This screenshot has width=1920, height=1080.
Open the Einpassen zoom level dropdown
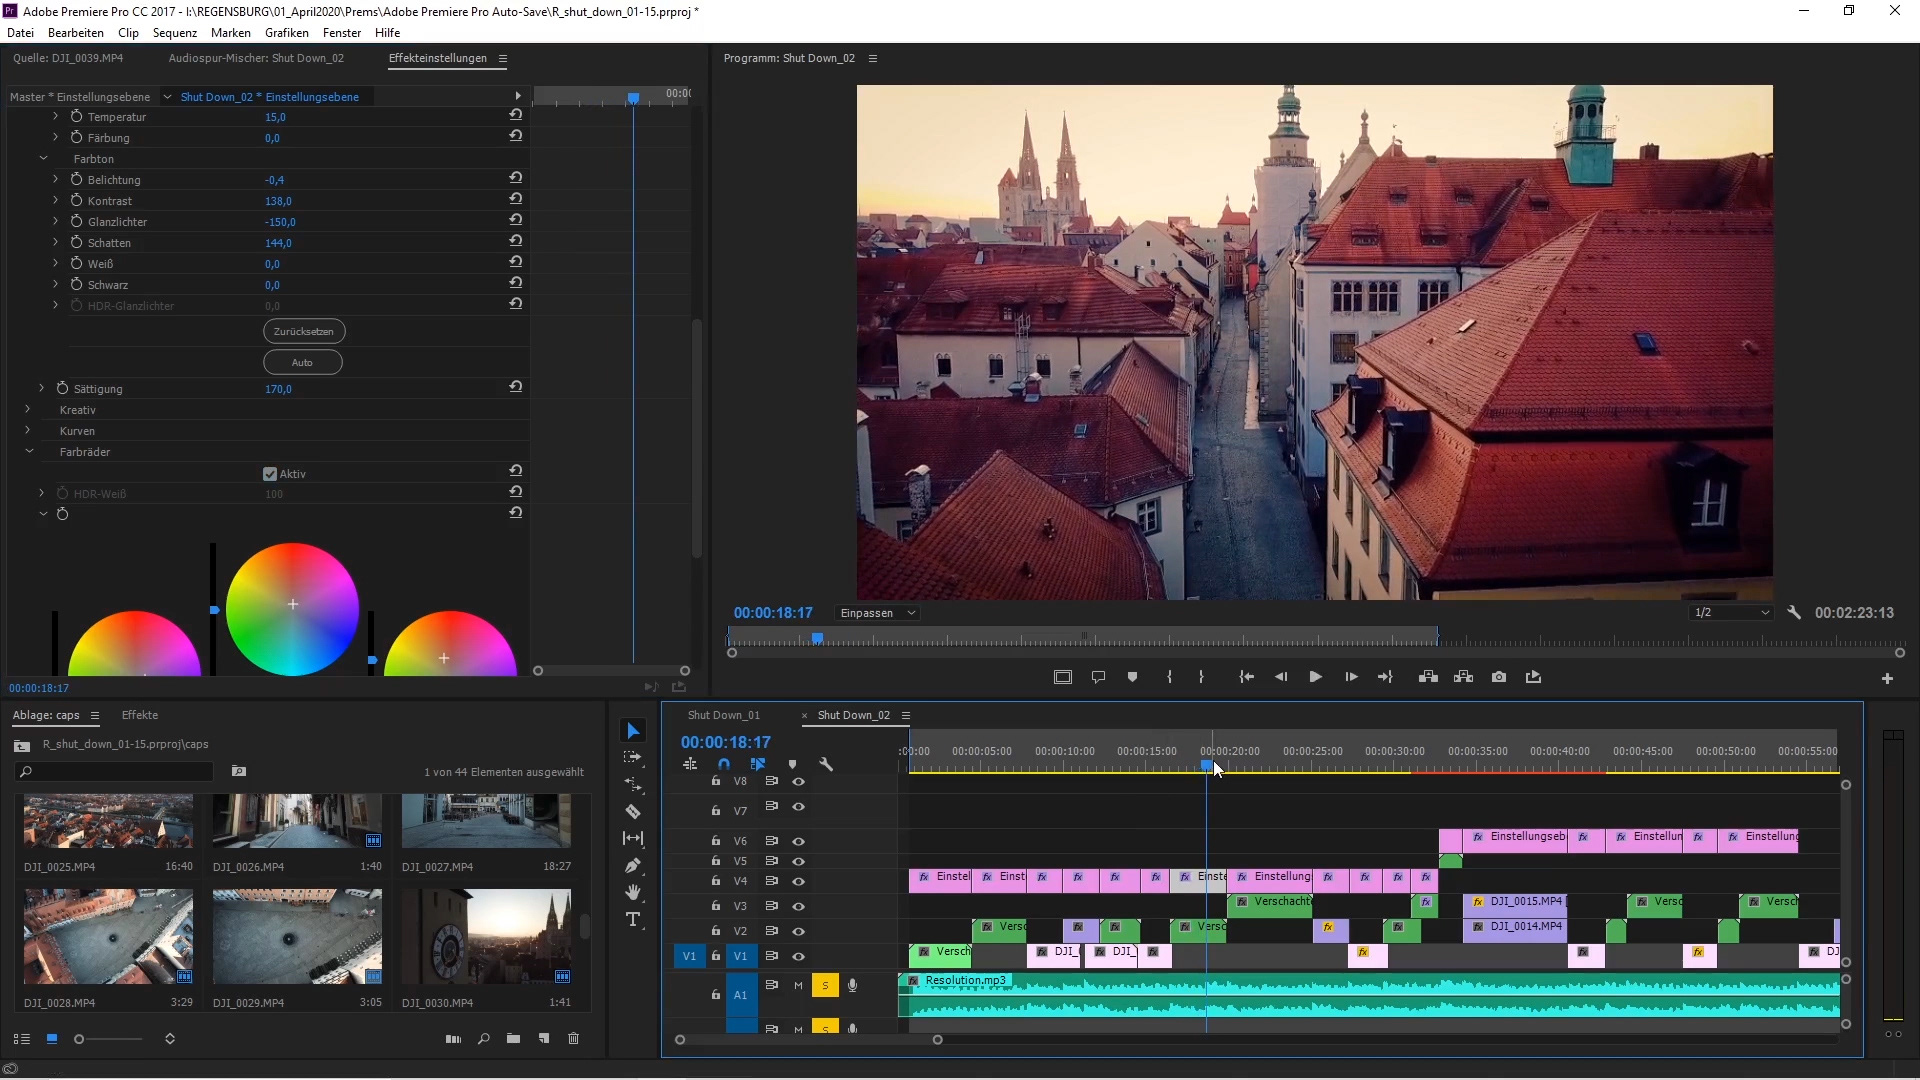coord(877,613)
